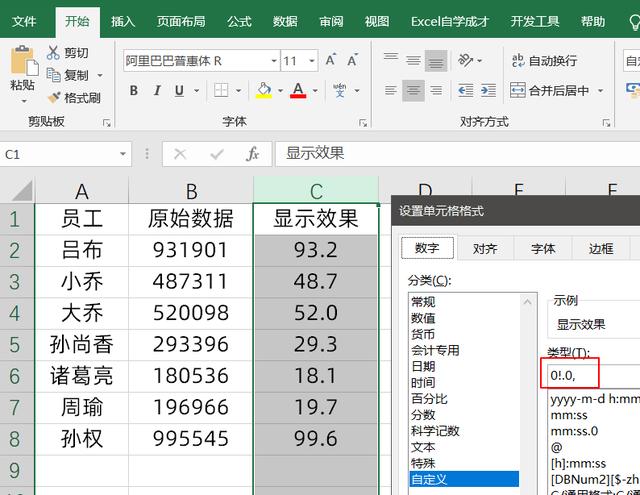Increase font size with larger A
Image resolution: width=640 pixels, height=495 pixels.
click(x=331, y=60)
